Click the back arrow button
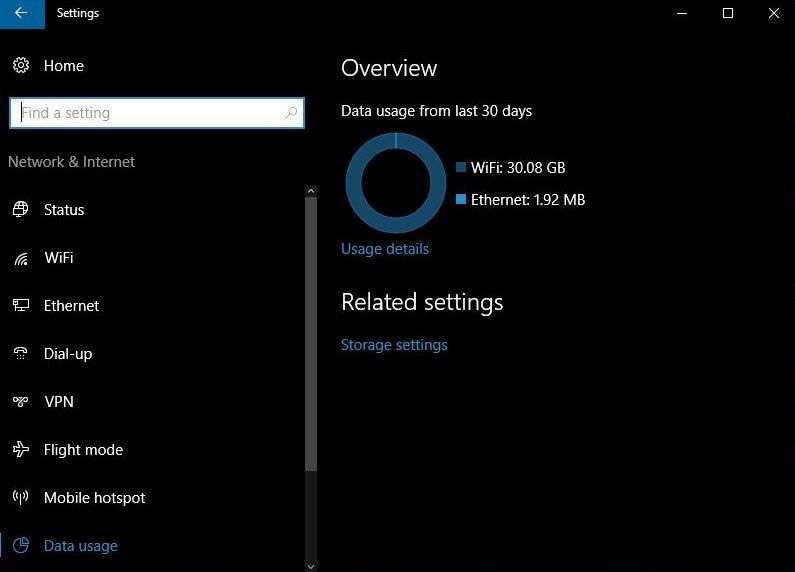 click(x=21, y=13)
